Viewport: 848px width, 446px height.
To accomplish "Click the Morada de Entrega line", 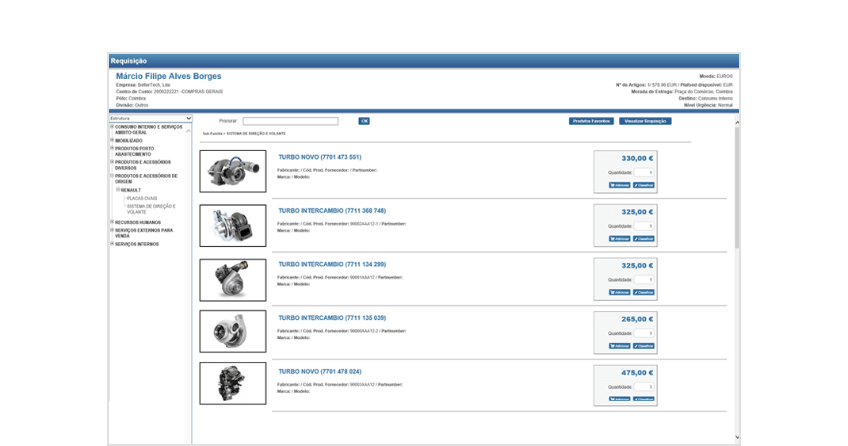I will [681, 92].
